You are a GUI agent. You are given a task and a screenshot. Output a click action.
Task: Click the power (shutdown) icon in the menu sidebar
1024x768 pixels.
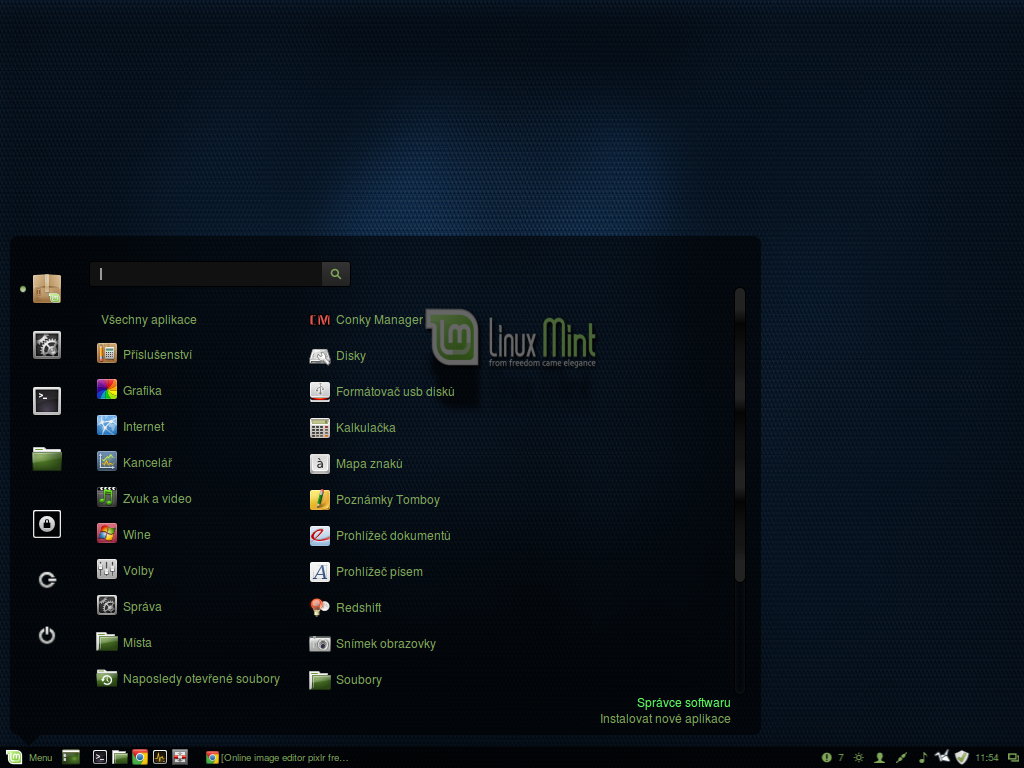coord(47,635)
